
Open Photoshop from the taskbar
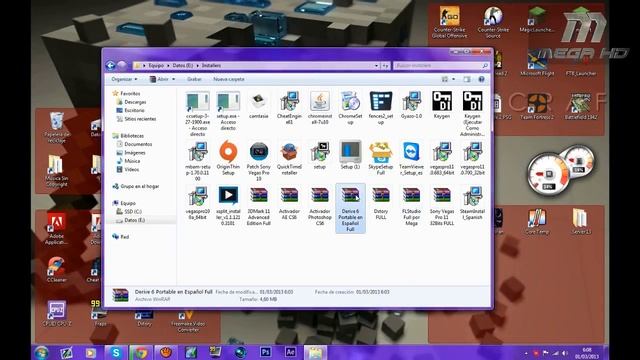pos(265,352)
